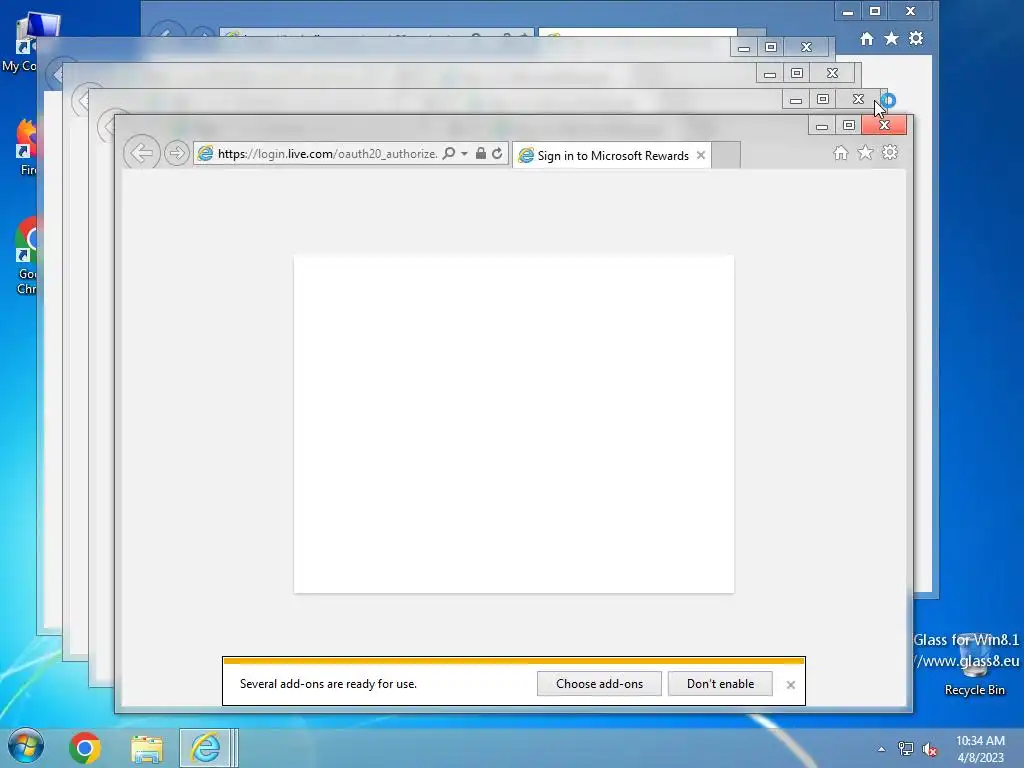1024x768 pixels.
Task: Refresh the page with the reload icon
Action: tap(497, 153)
